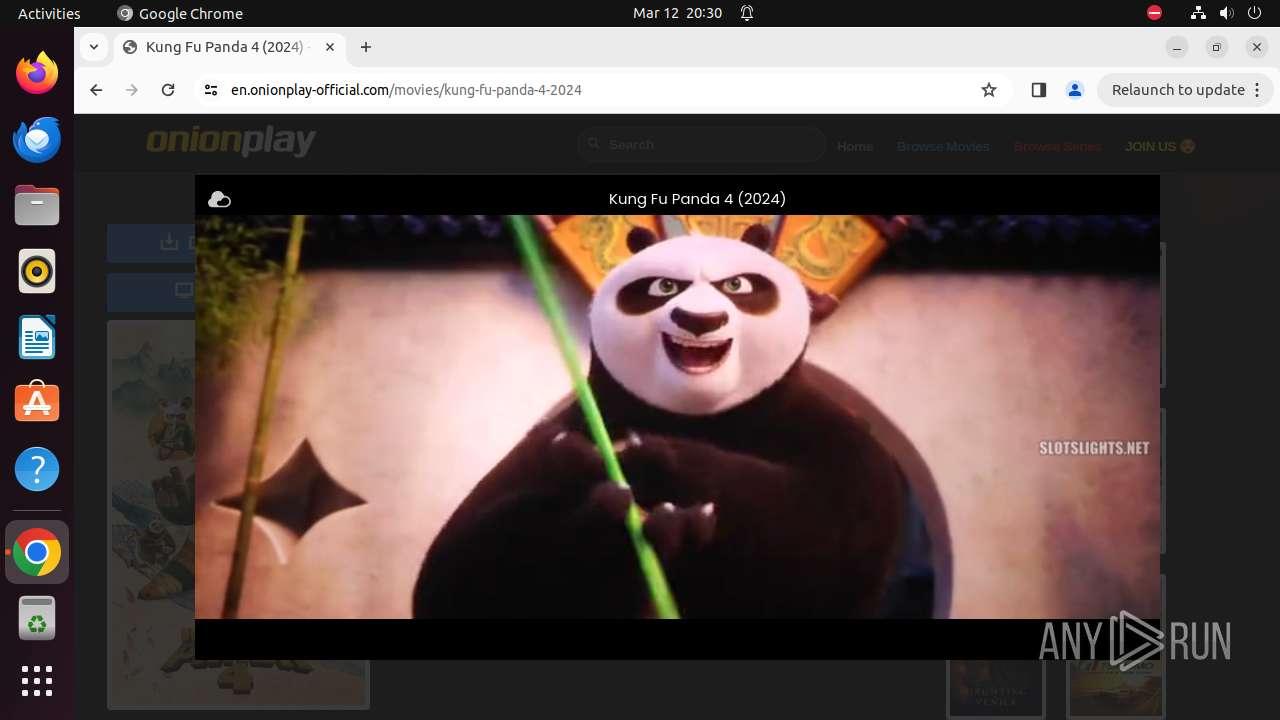This screenshot has width=1280, height=720.
Task: Open the Browse Series link
Action: pyautogui.click(x=1057, y=147)
